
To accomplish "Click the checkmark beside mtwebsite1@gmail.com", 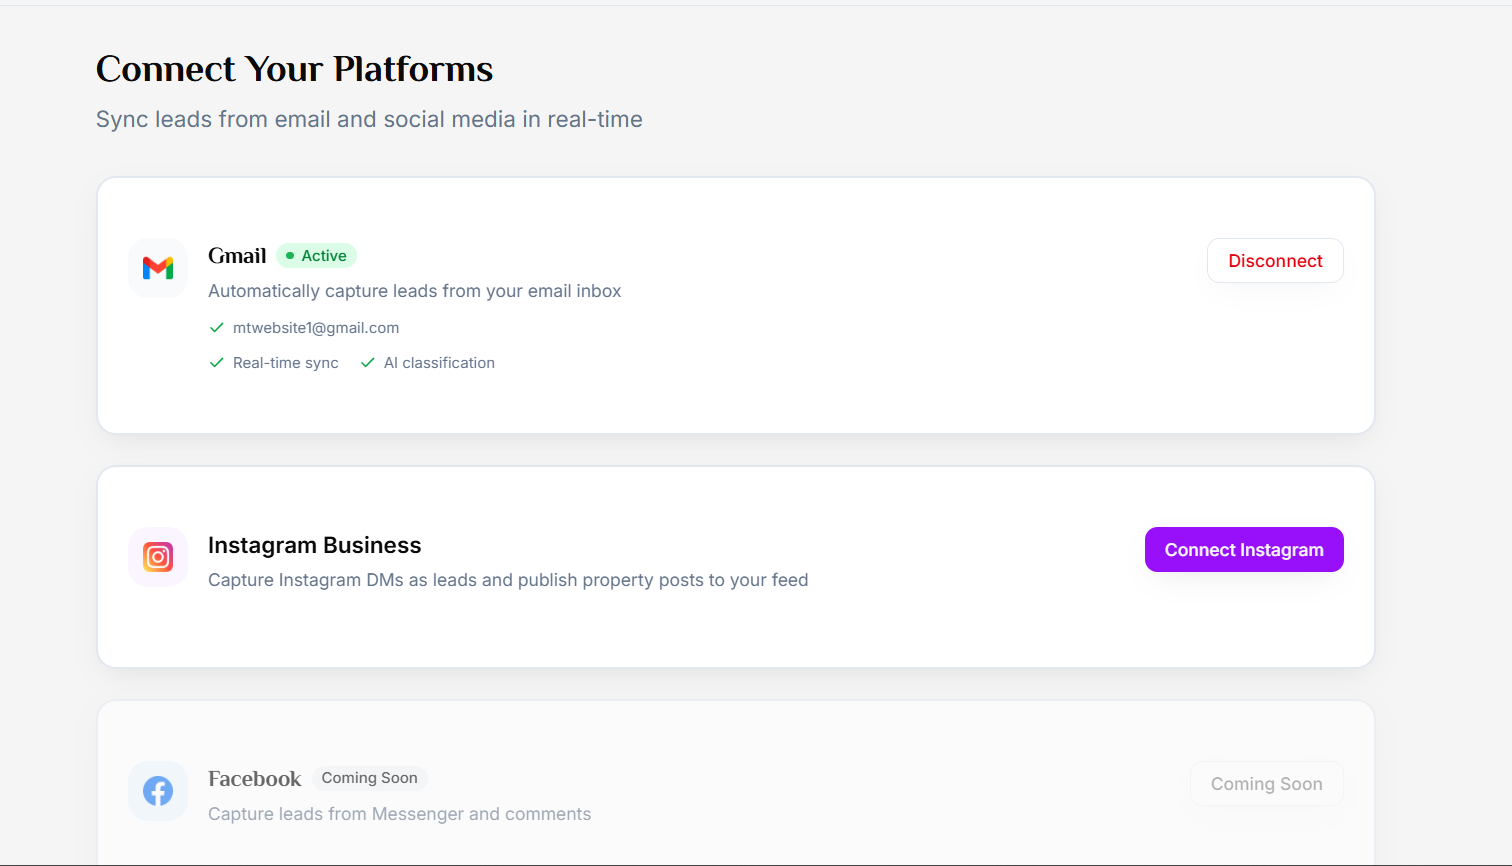I will point(216,328).
